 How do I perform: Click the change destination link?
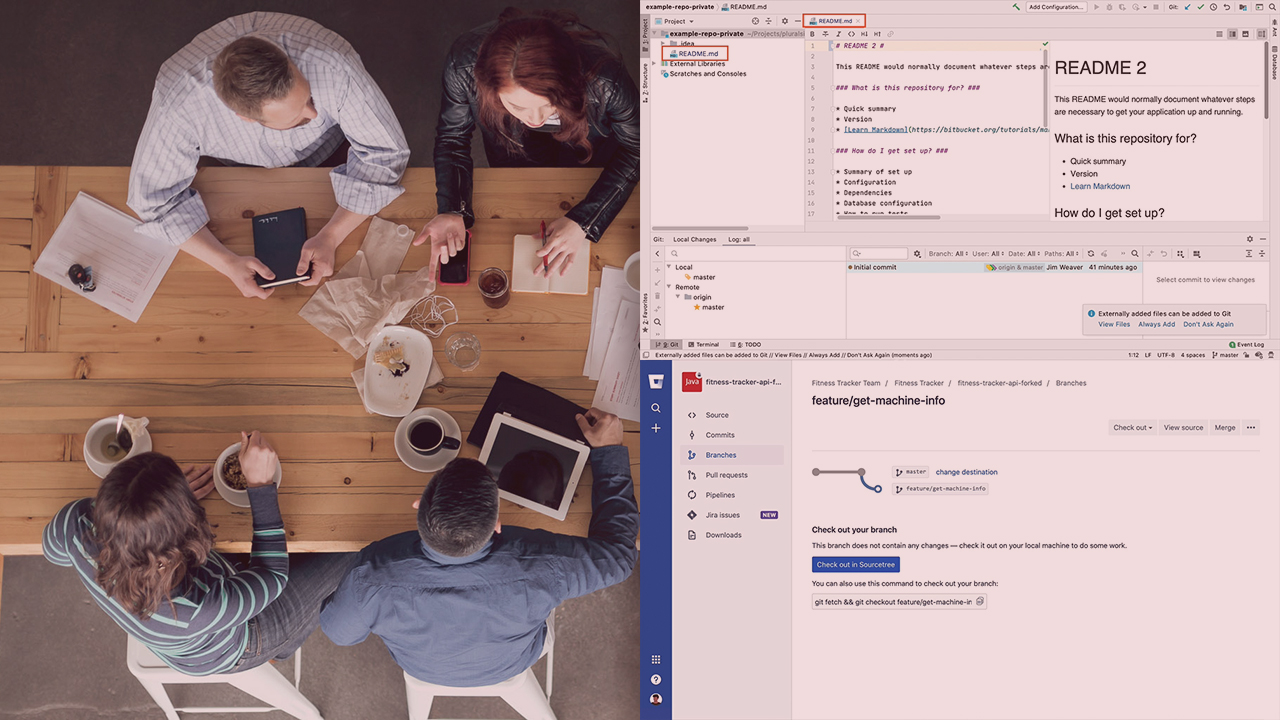tap(966, 472)
